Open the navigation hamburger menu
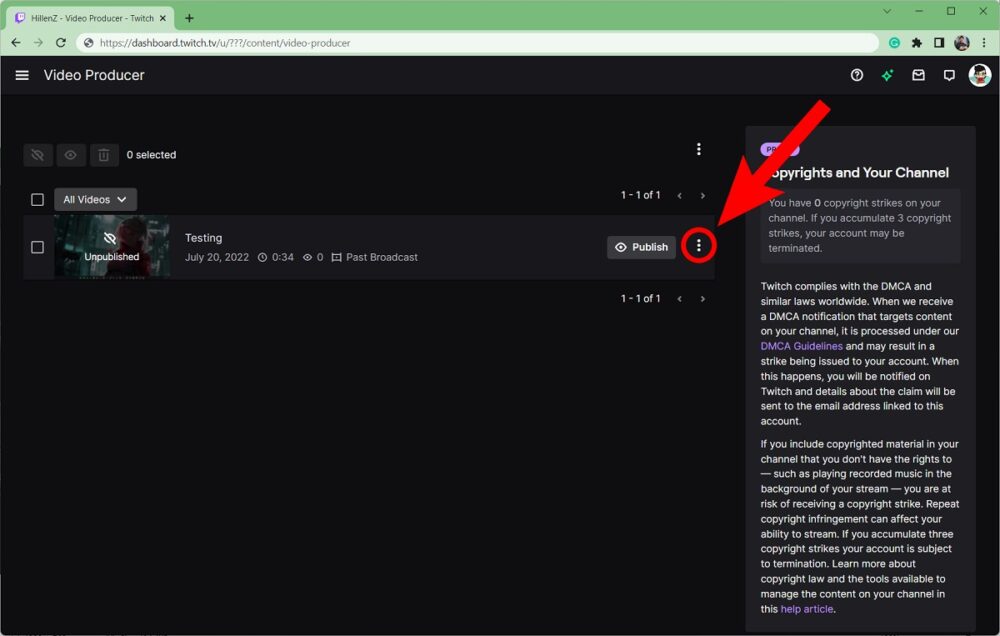Image resolution: width=1000 pixels, height=636 pixels. (x=21, y=75)
